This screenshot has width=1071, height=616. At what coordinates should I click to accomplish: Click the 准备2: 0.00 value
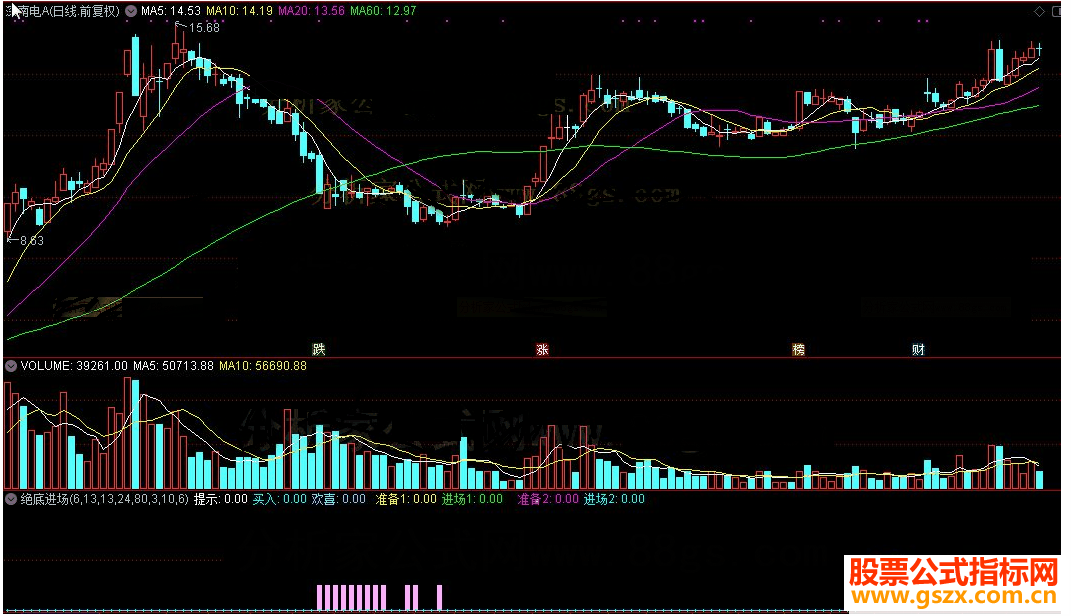(x=548, y=499)
